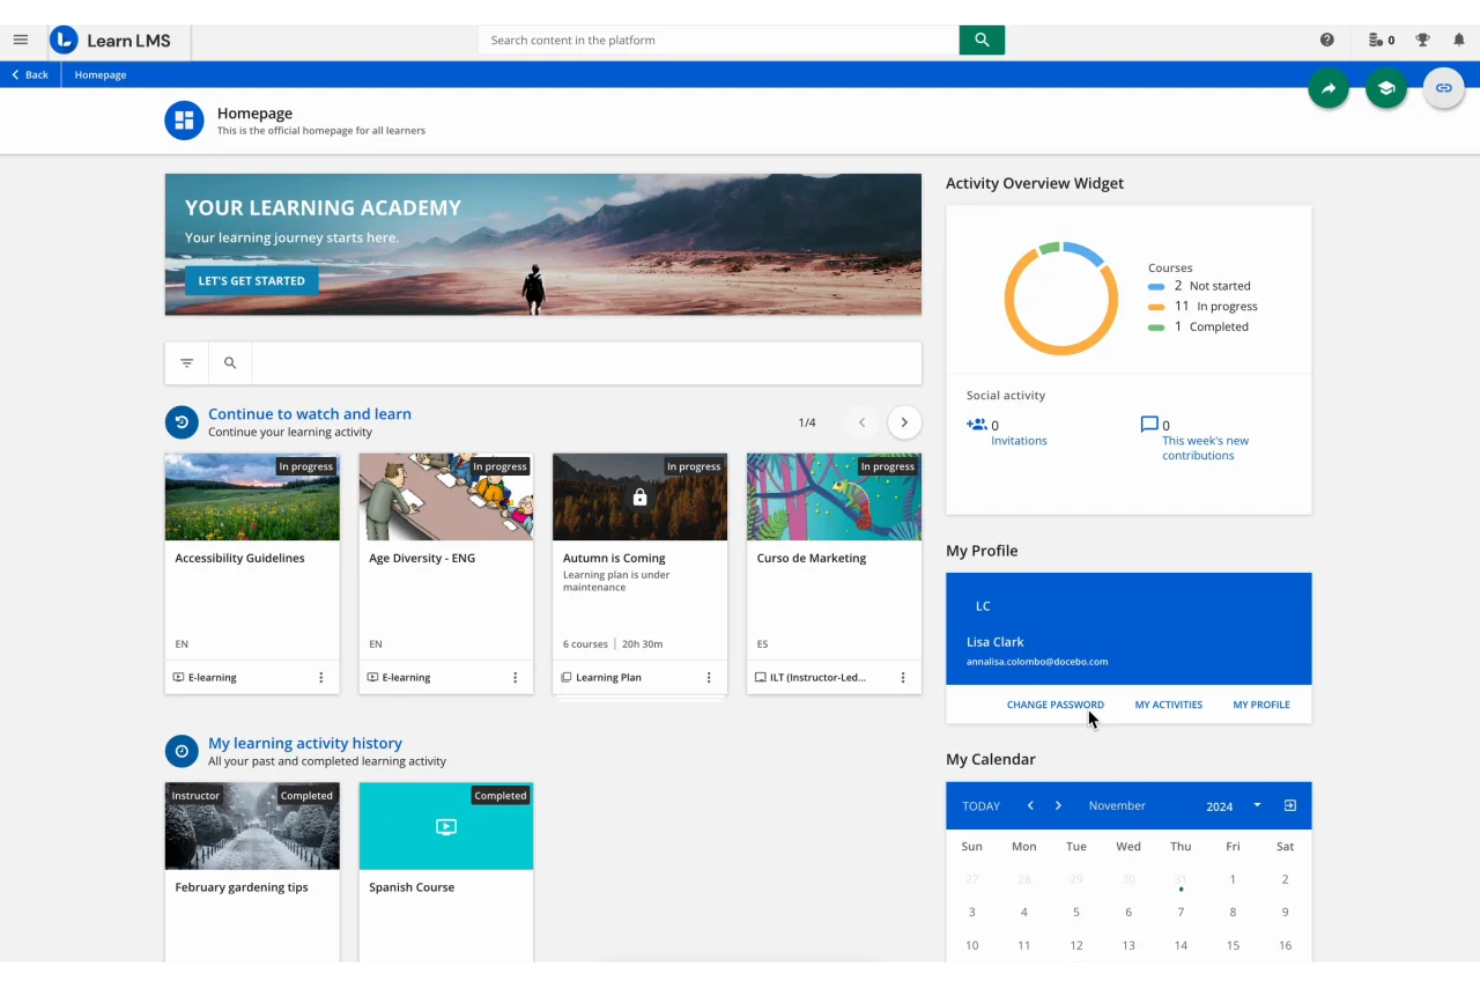Open the rewards trophy icon
Image resolution: width=1480 pixels, height=987 pixels.
pyautogui.click(x=1422, y=39)
